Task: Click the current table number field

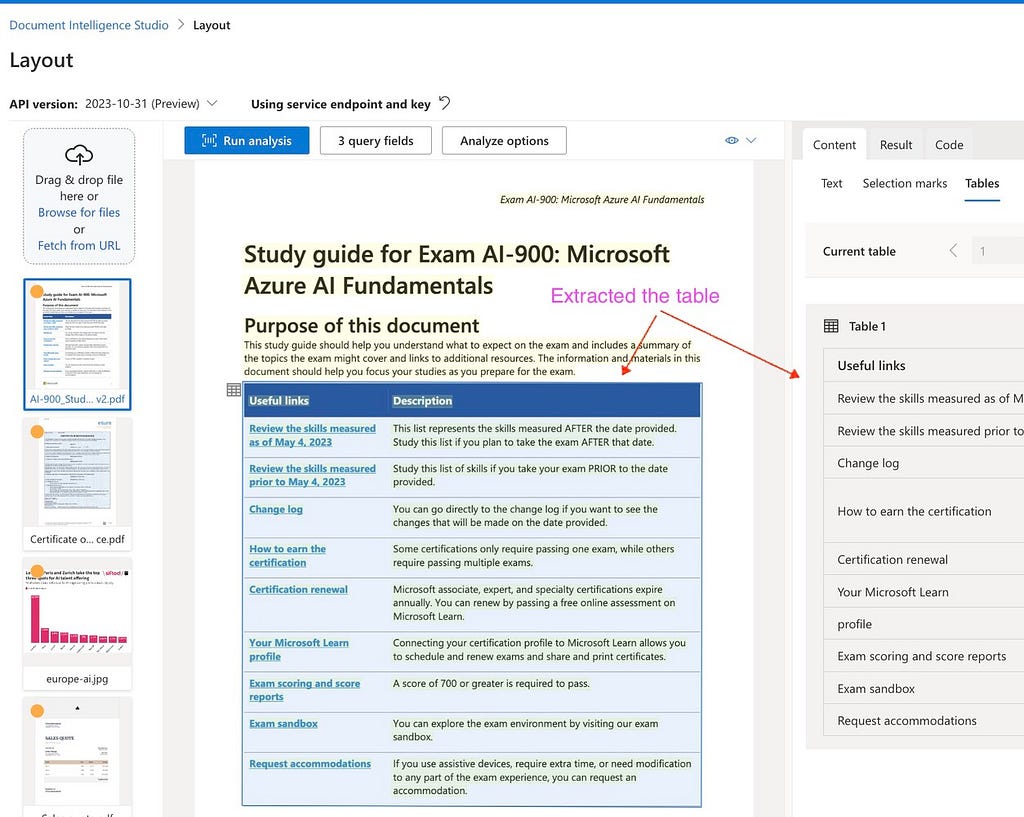Action: coord(997,251)
